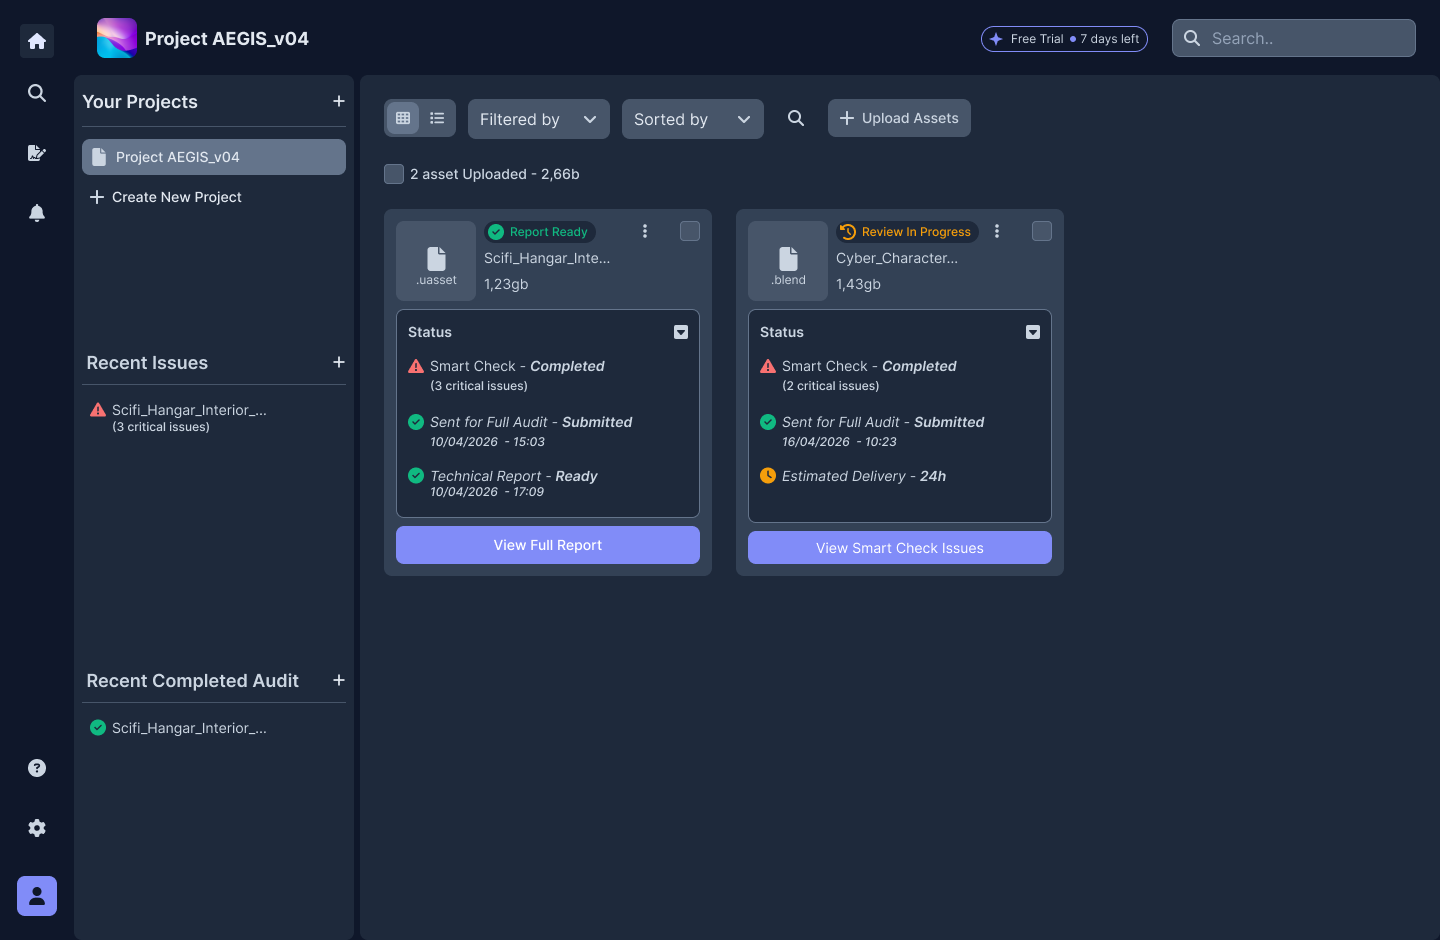Open the help question mark icon
The height and width of the screenshot is (940, 1440).
[x=37, y=768]
